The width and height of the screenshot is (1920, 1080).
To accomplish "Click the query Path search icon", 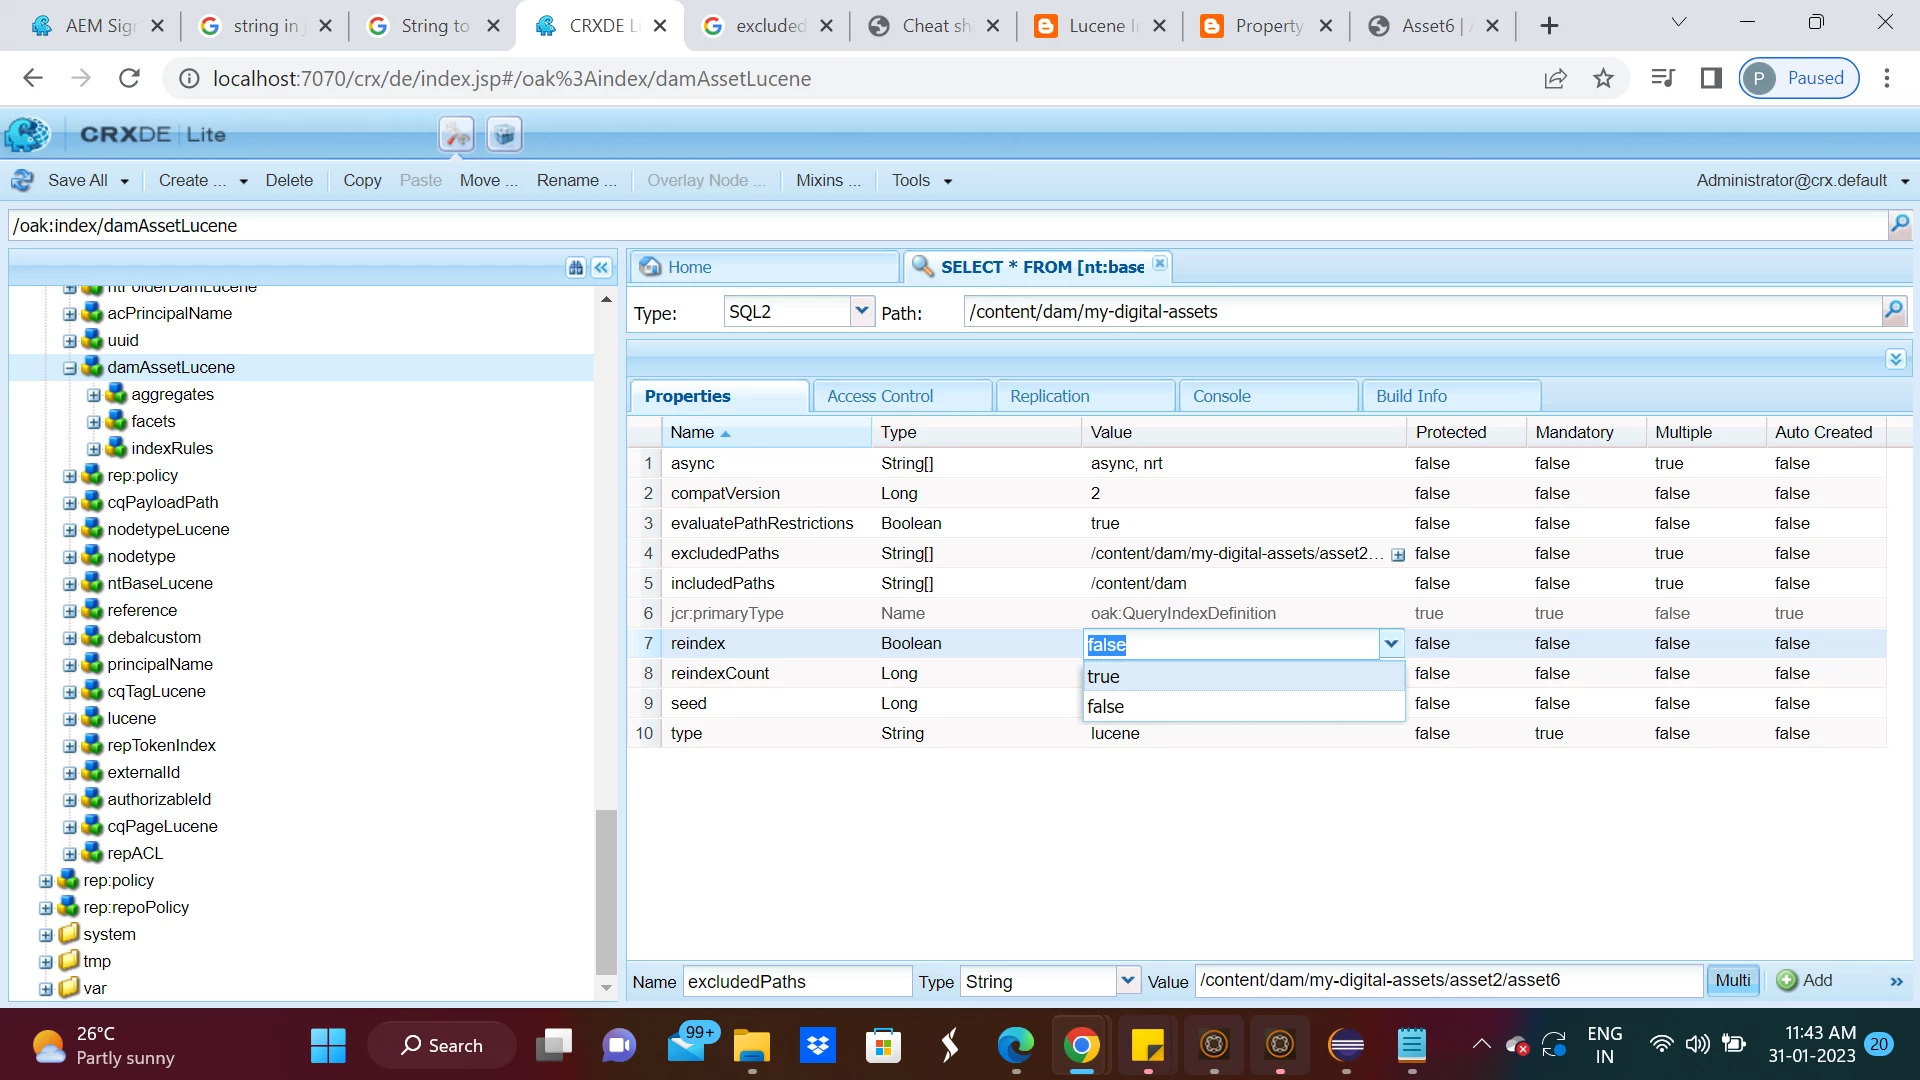I will click(1893, 311).
